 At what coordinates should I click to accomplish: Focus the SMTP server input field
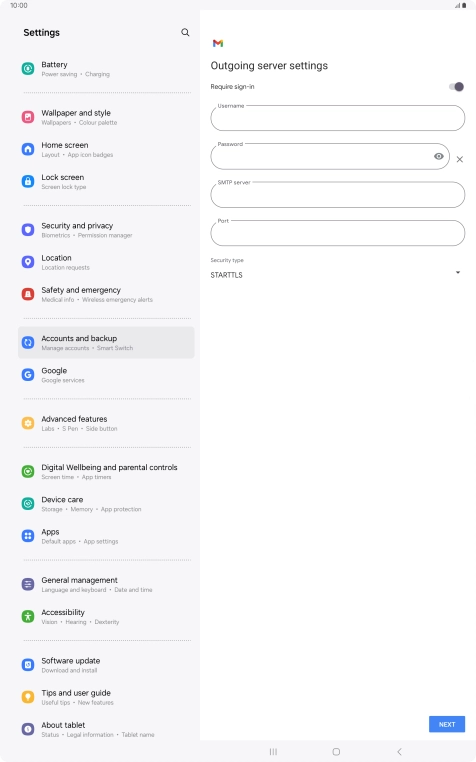pos(337,195)
